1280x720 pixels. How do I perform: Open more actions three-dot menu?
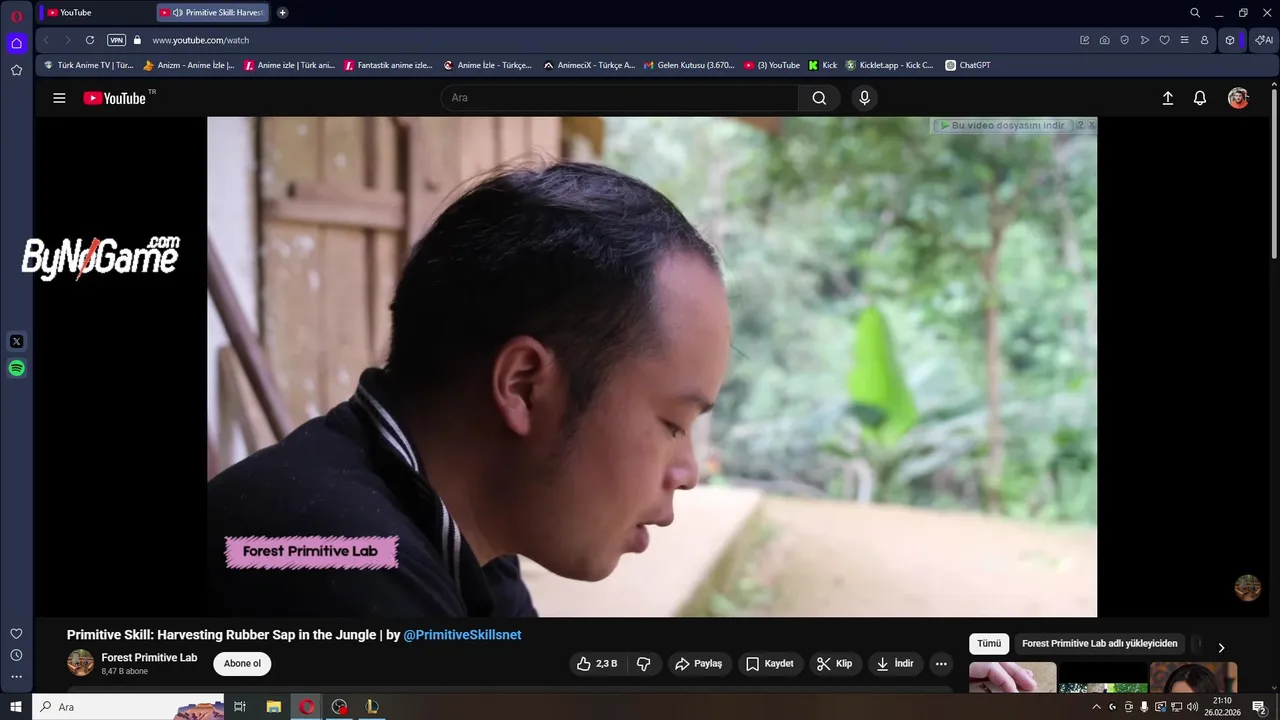tap(941, 664)
